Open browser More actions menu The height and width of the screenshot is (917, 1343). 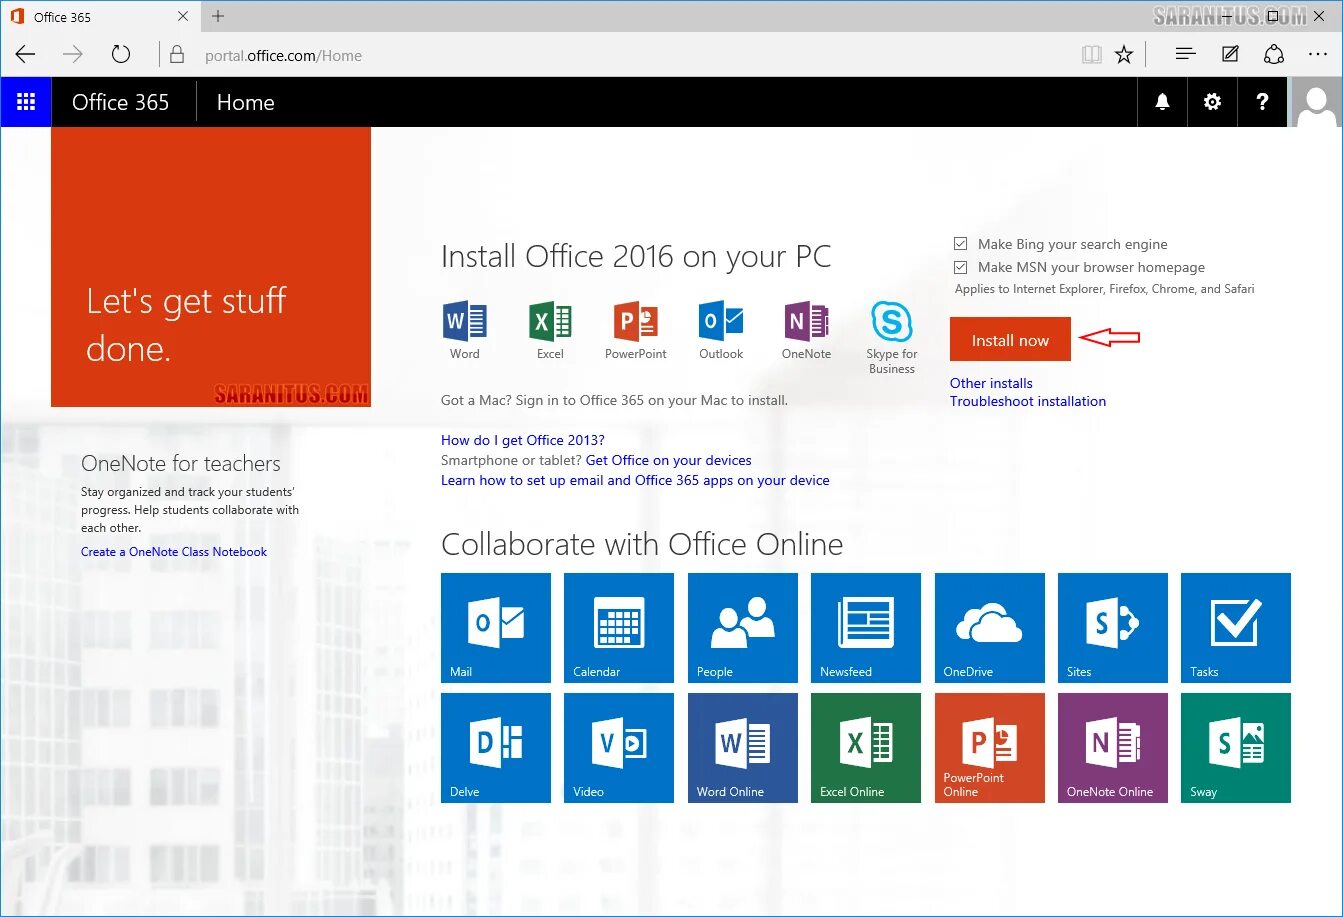click(x=1318, y=55)
